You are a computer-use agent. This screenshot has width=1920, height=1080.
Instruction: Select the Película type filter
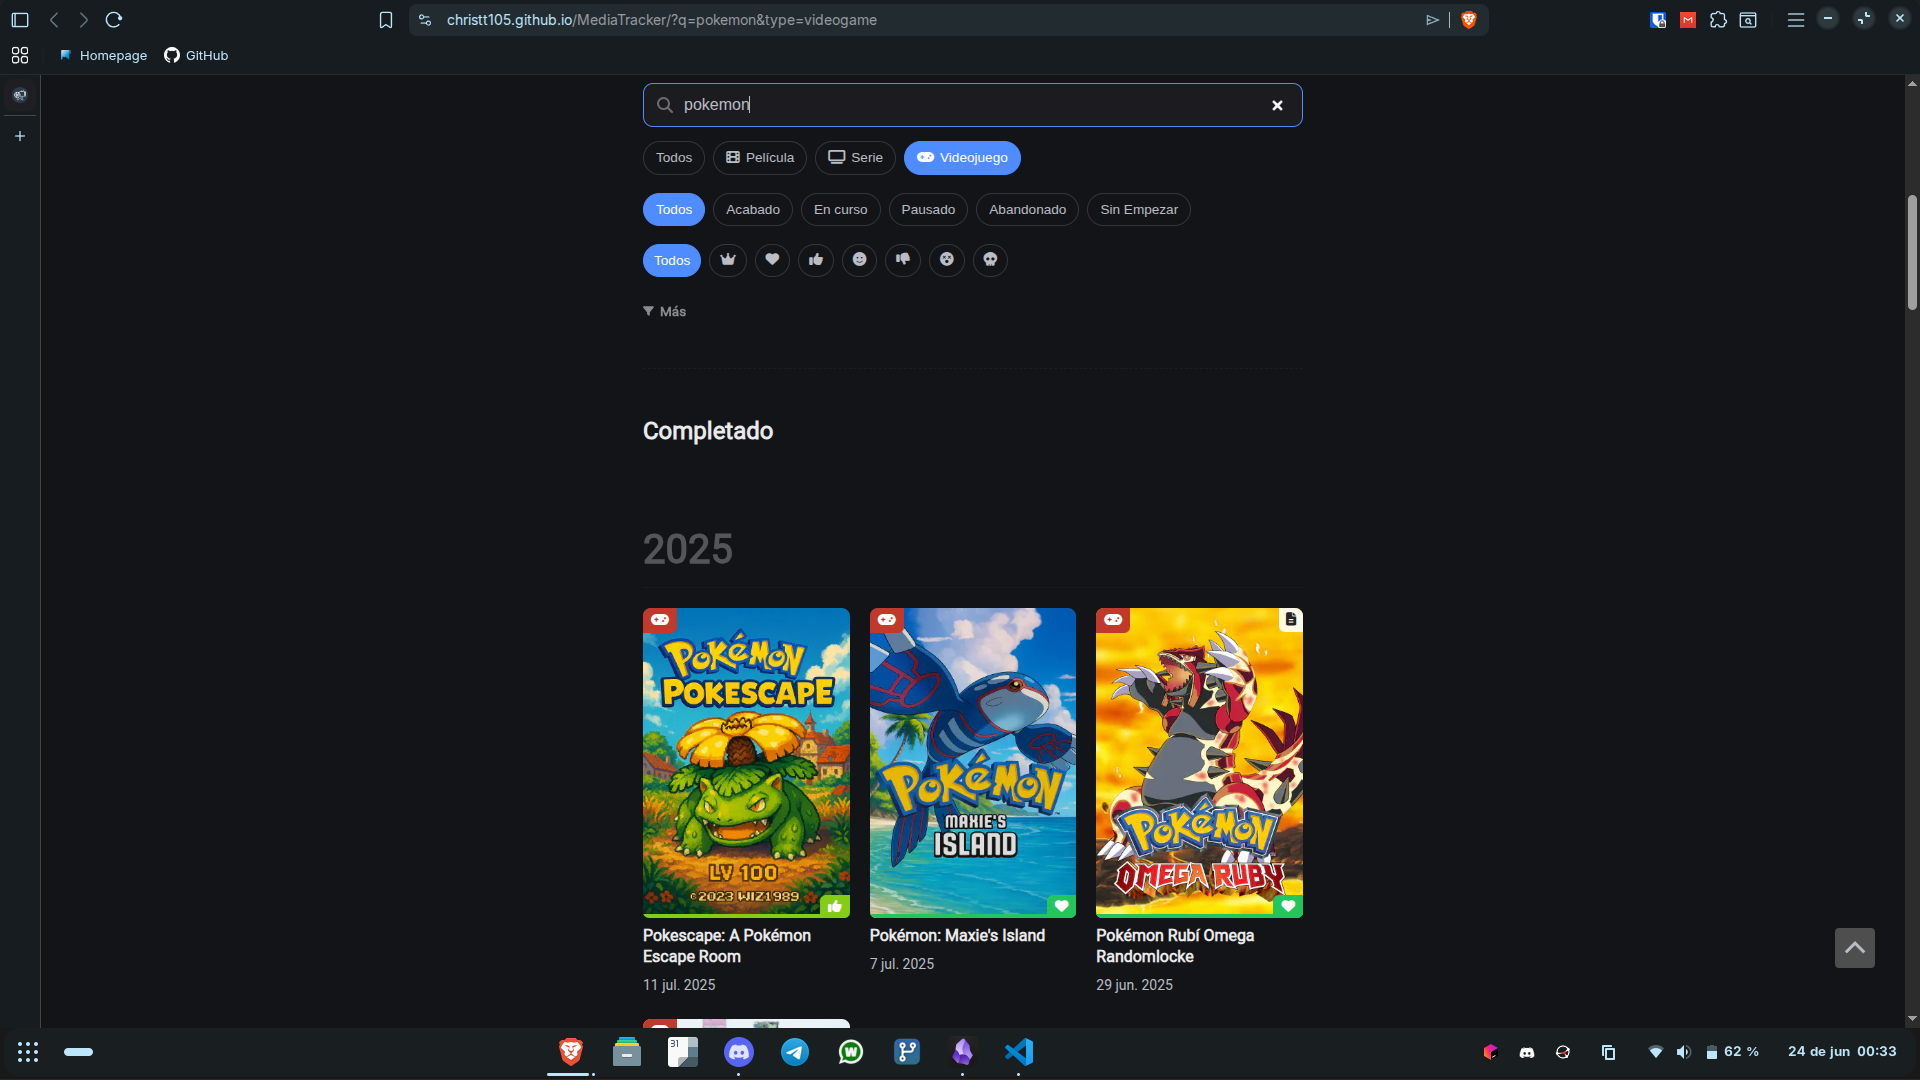point(760,158)
